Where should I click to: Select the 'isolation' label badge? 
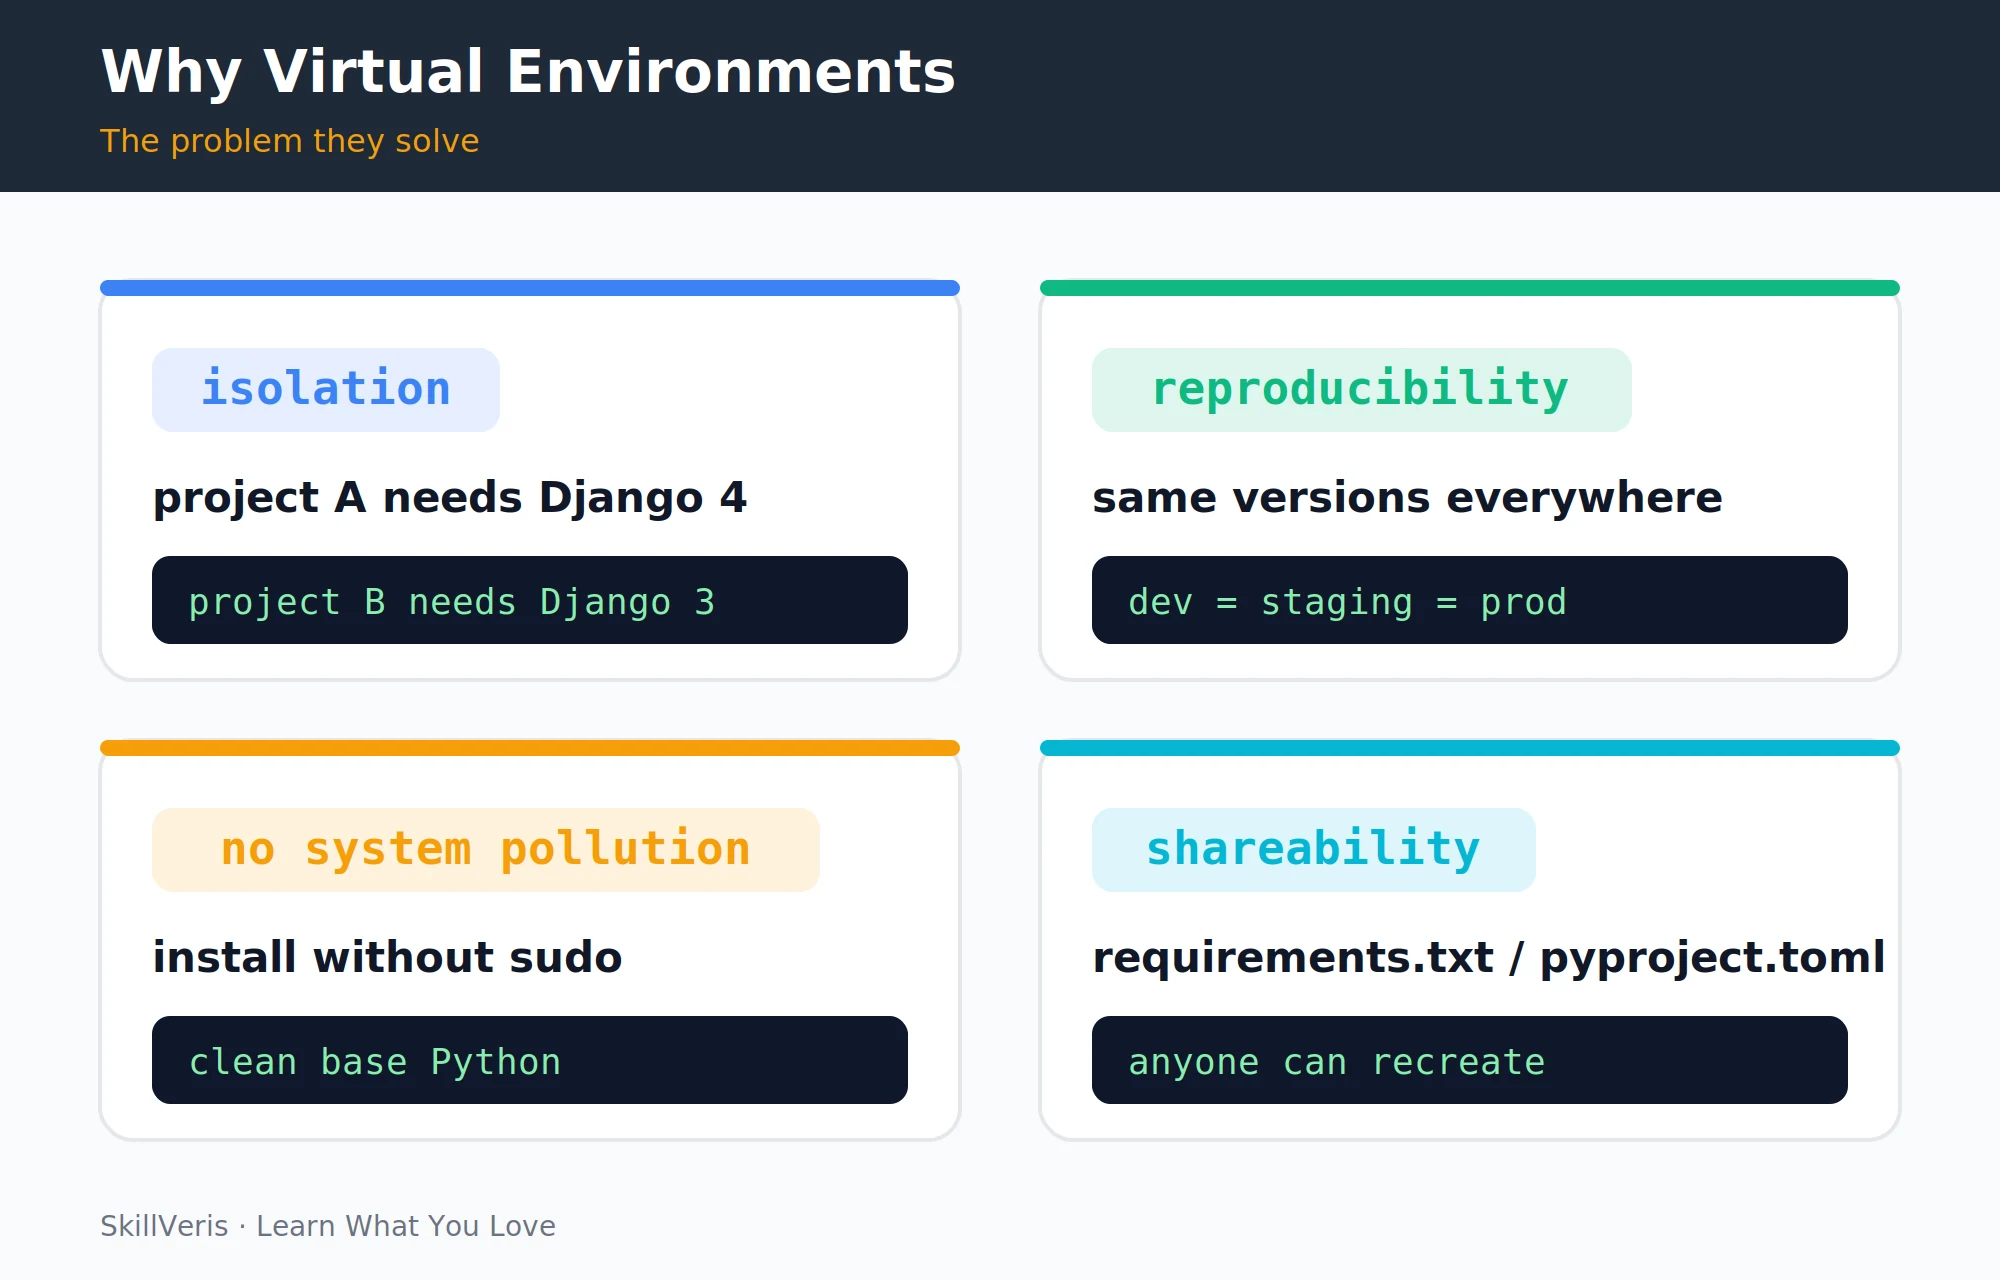click(326, 390)
